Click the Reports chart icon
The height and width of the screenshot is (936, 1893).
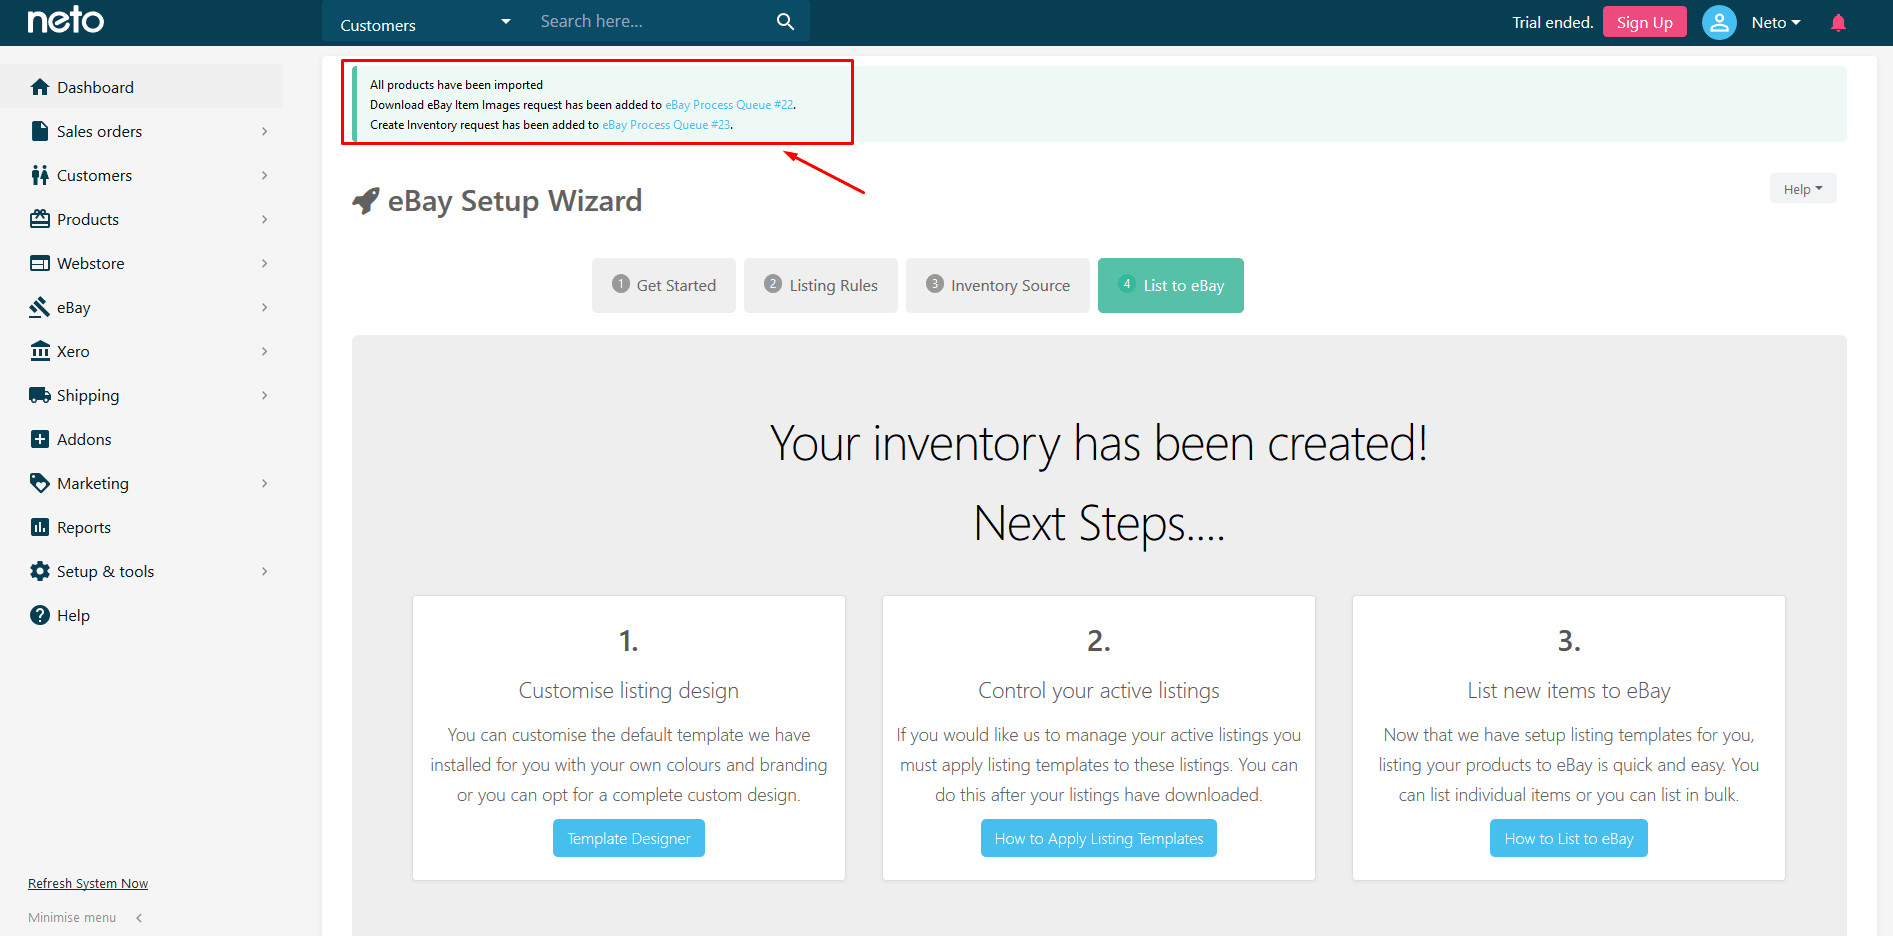point(40,527)
